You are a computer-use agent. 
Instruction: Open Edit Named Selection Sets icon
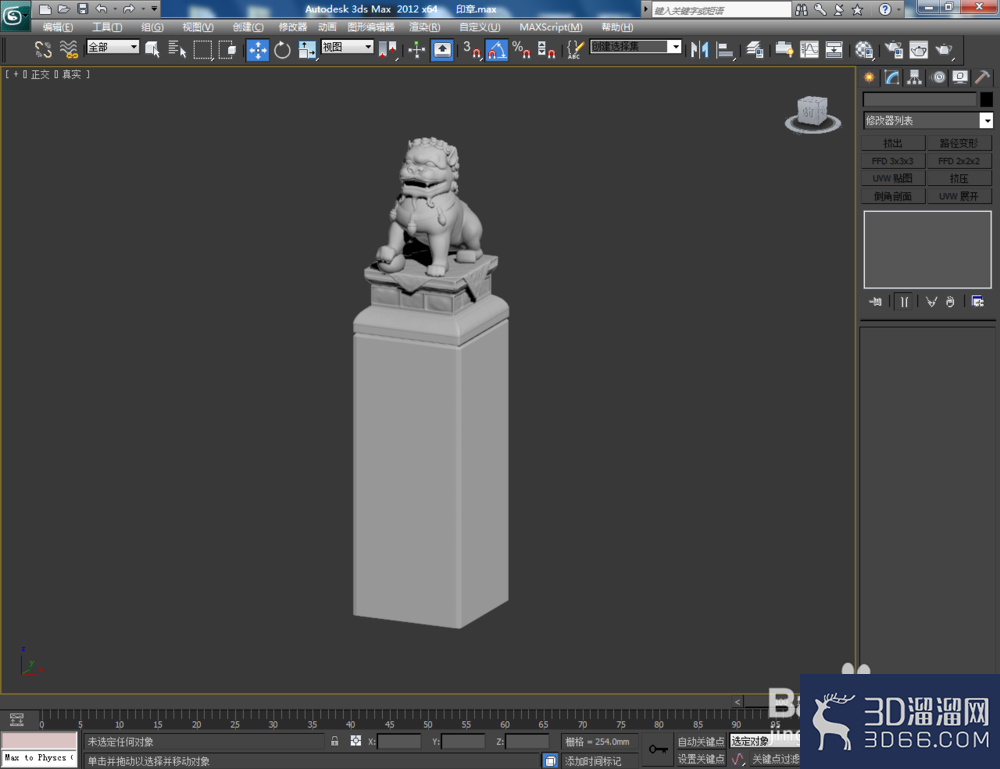tap(575, 50)
